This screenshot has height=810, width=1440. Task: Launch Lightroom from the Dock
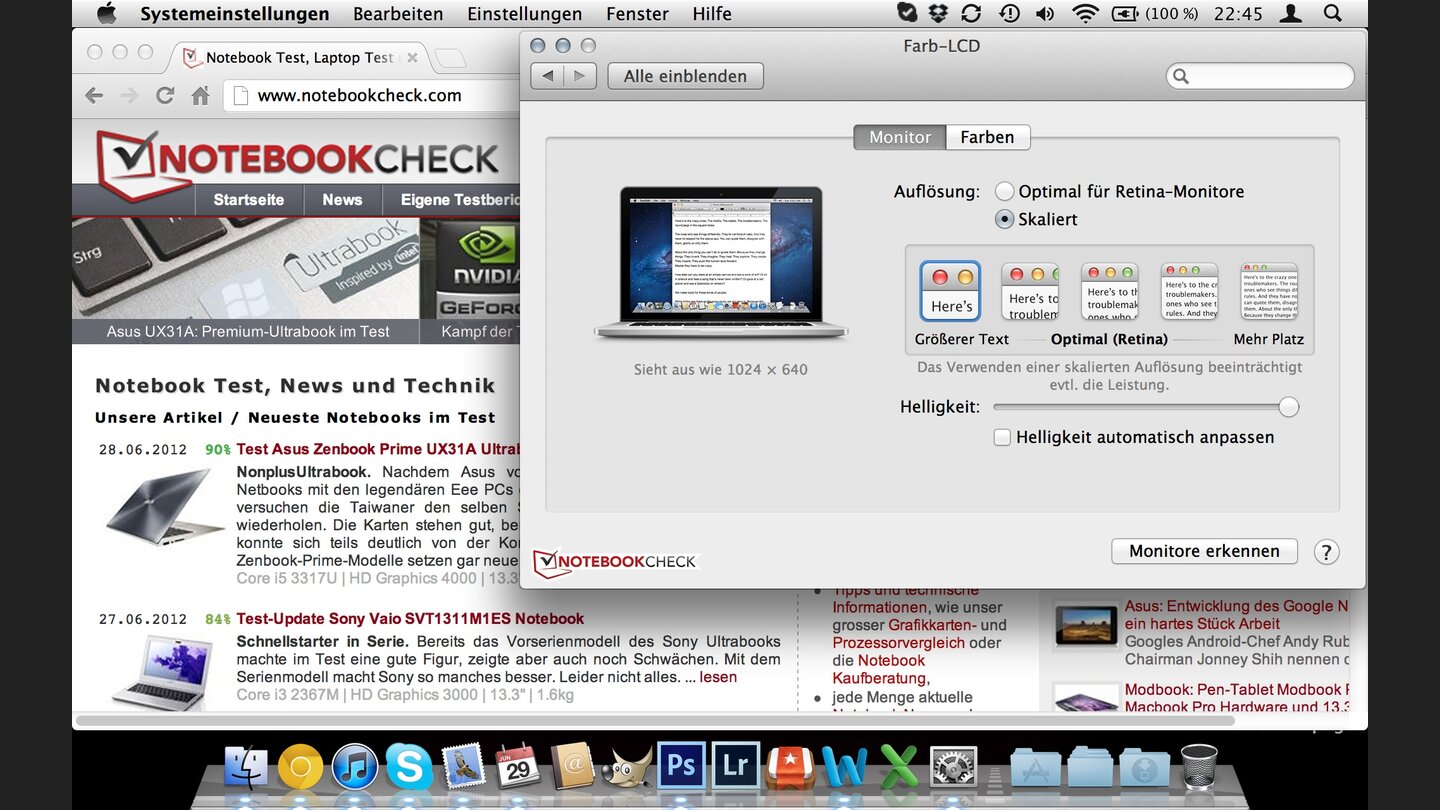coord(736,766)
